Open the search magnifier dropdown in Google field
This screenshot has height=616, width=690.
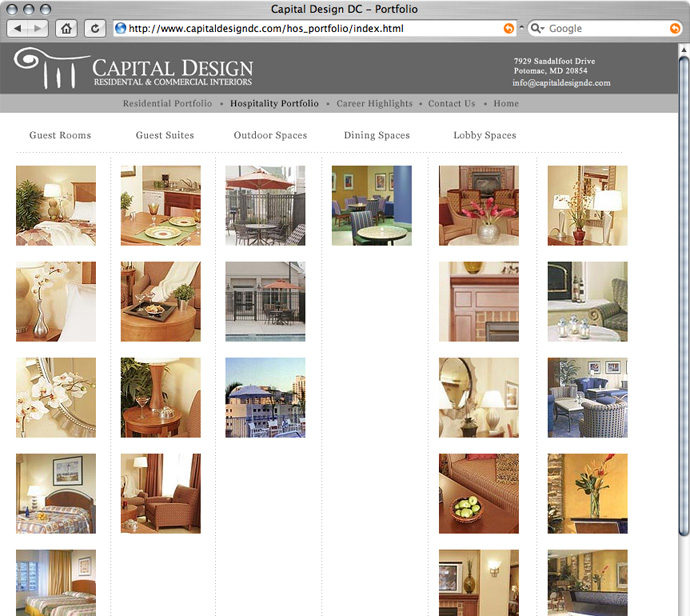click(x=537, y=29)
